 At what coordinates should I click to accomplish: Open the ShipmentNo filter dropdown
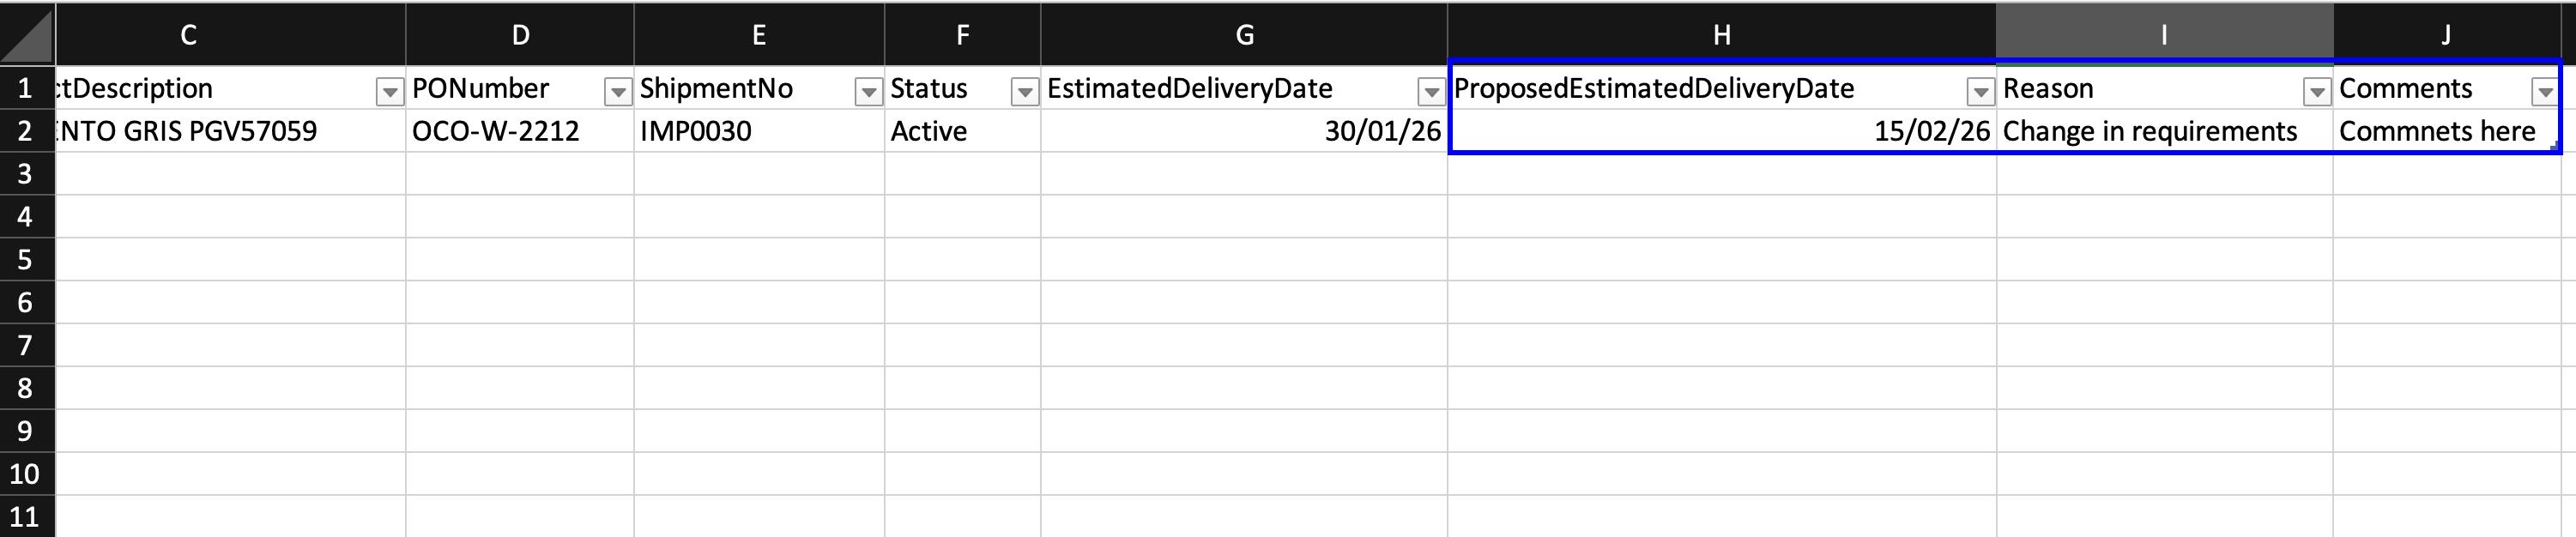(868, 92)
